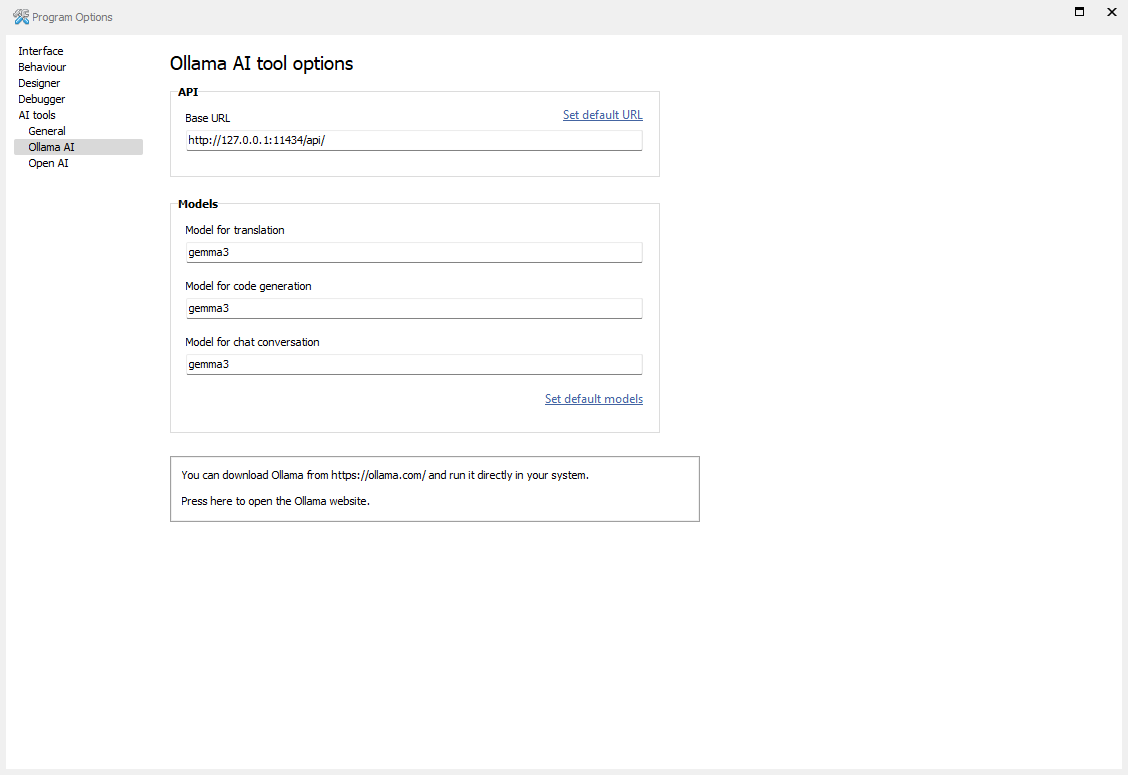Open the Interface options page
Image resolution: width=1128 pixels, height=775 pixels.
click(x=41, y=51)
